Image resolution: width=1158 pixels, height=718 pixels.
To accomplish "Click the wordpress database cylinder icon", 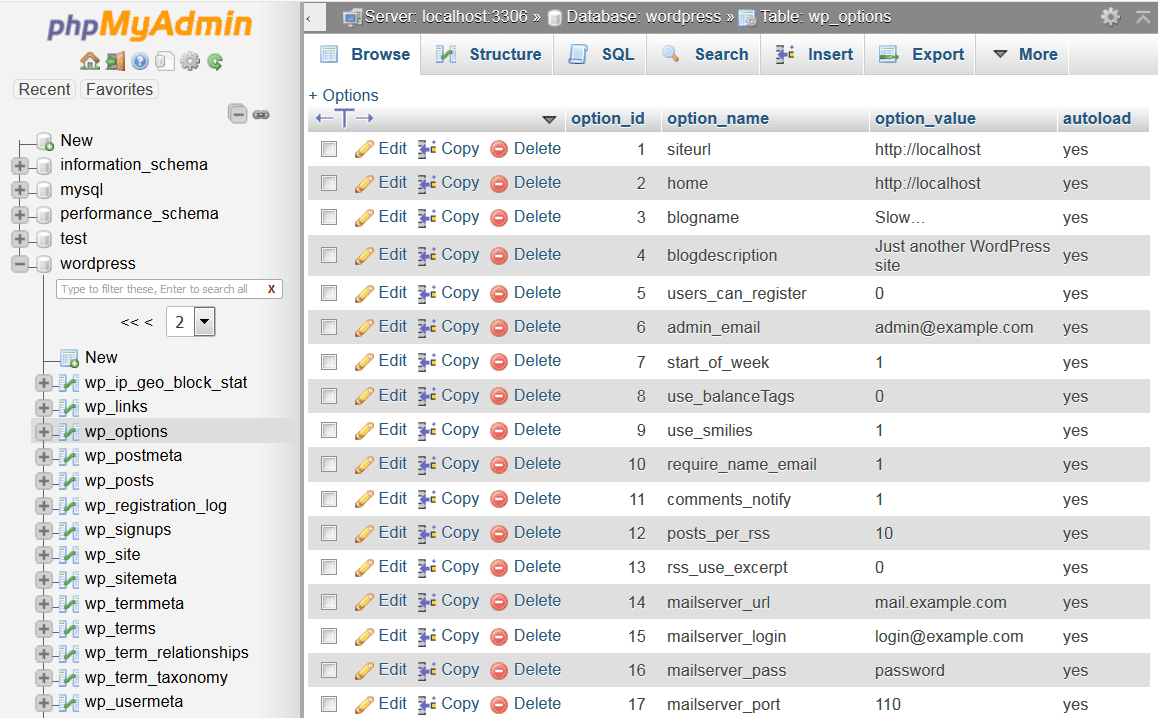I will (x=44, y=264).
